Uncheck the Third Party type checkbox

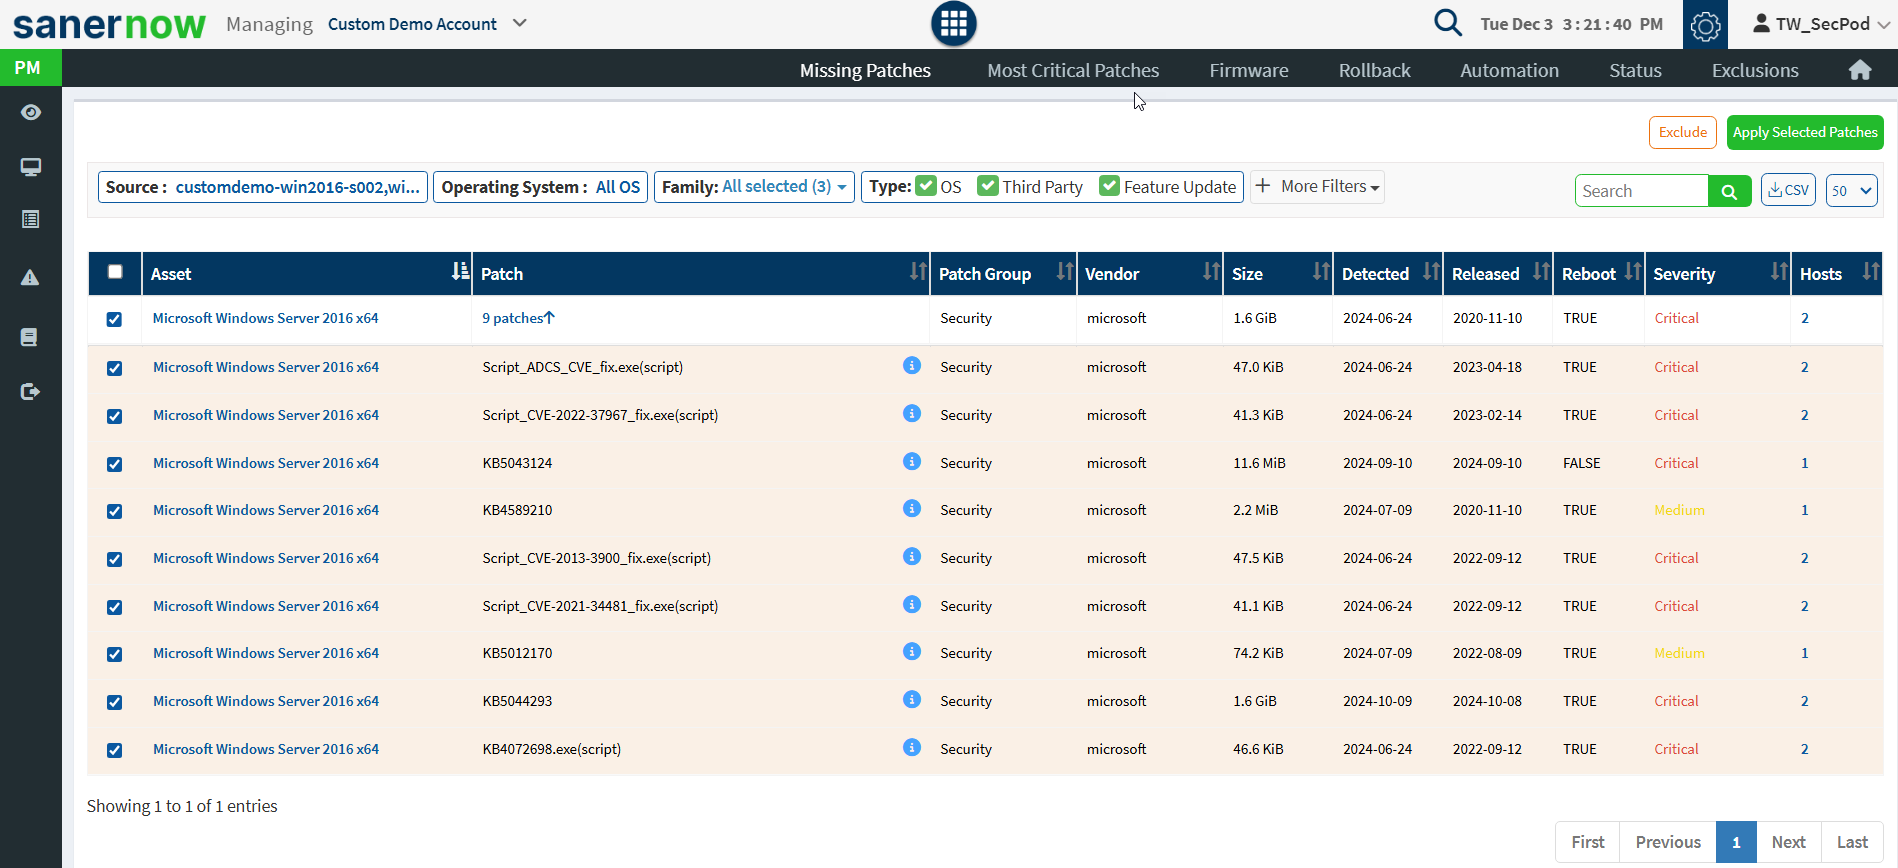pos(988,186)
